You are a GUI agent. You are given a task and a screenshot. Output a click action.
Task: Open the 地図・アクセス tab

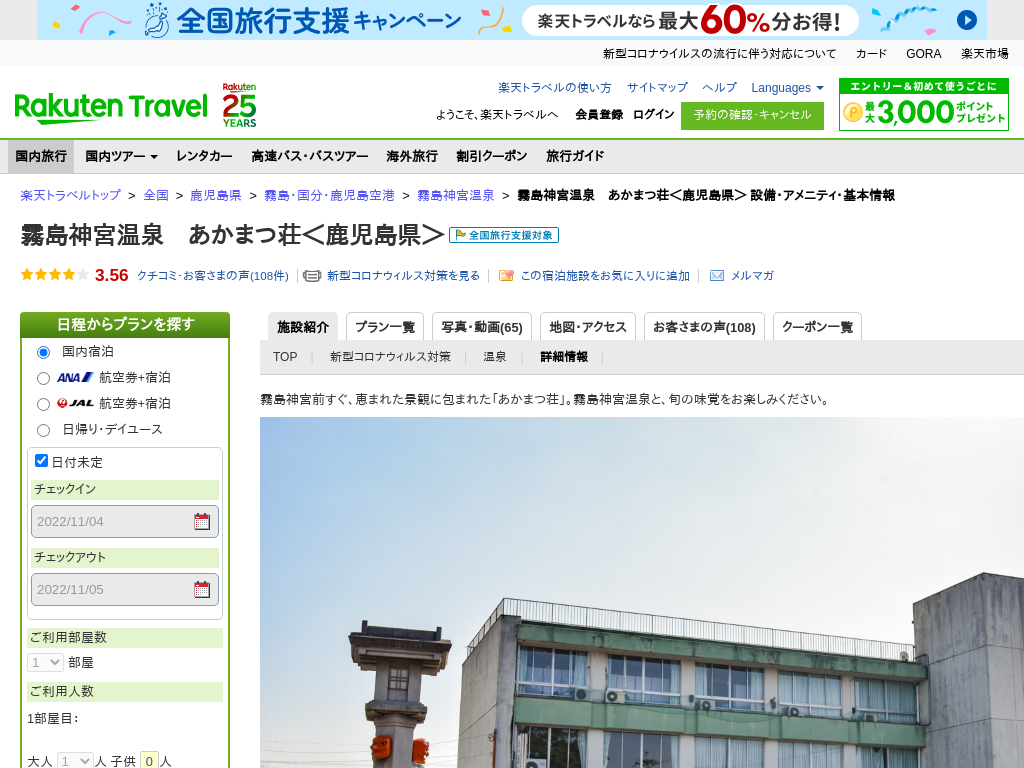coord(588,327)
